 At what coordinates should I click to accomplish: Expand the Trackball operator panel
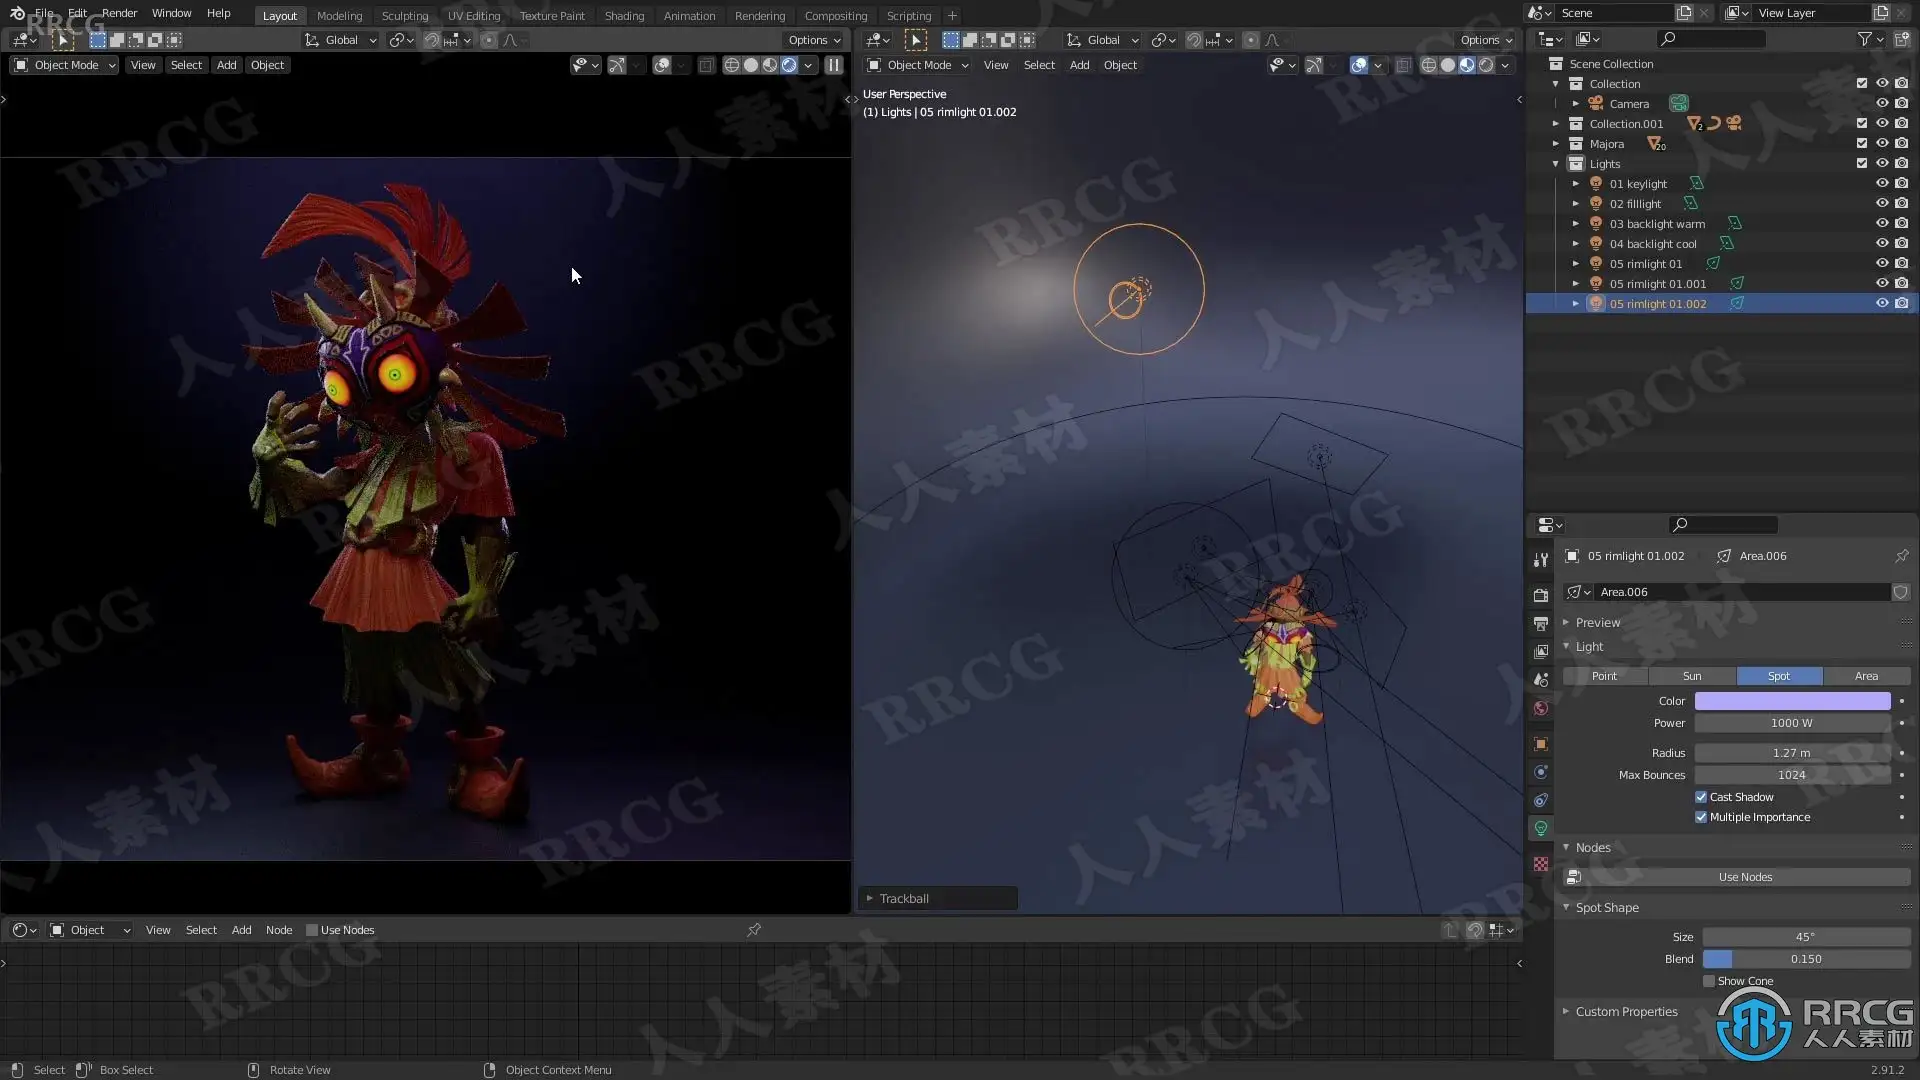pyautogui.click(x=938, y=898)
